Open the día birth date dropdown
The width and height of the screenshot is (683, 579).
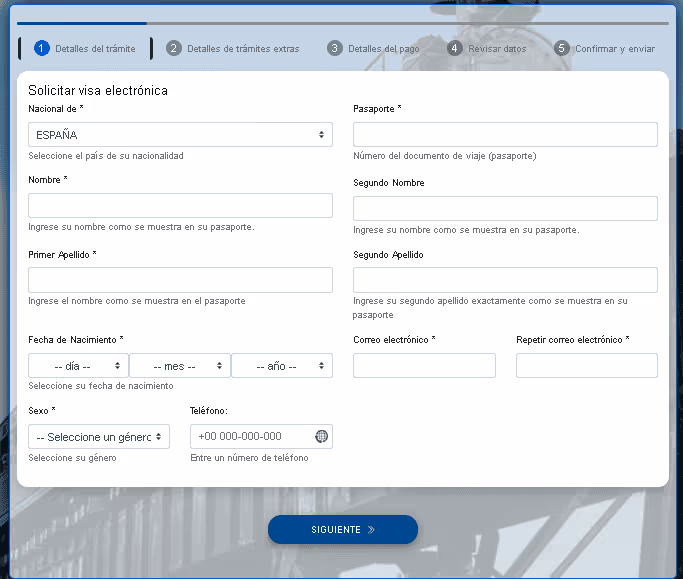[x=78, y=366]
